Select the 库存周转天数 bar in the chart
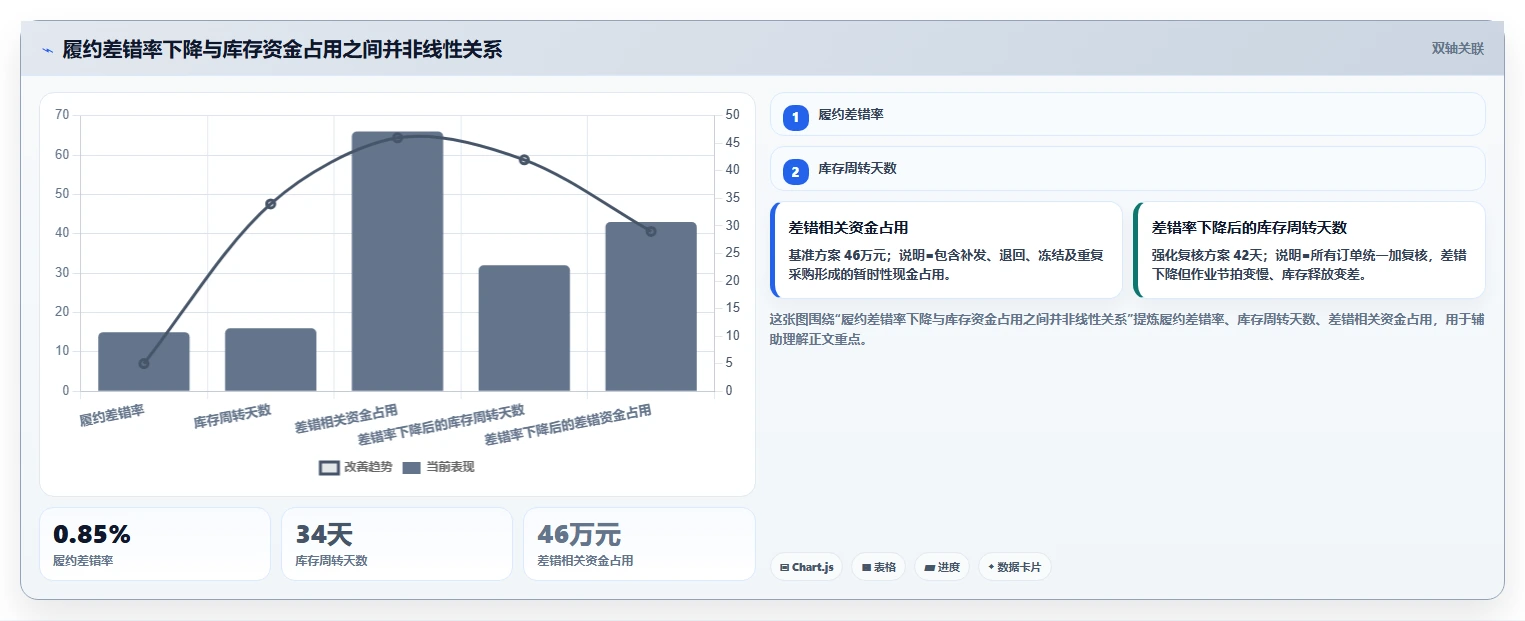 pyautogui.click(x=270, y=360)
